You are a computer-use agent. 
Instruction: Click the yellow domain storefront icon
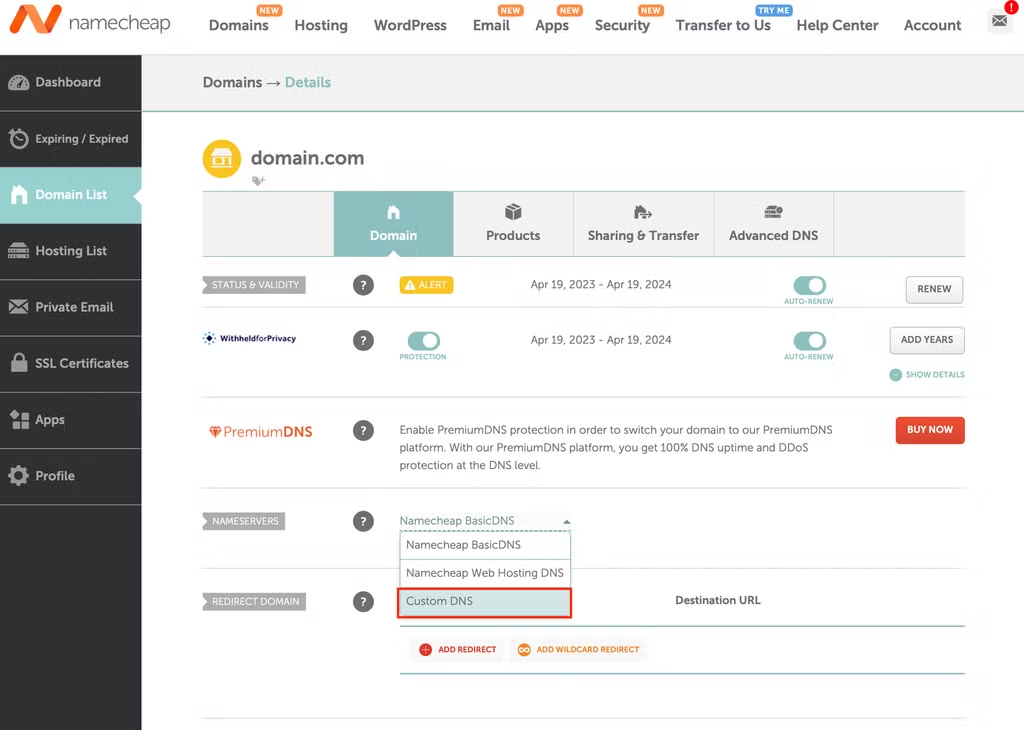click(x=222, y=159)
